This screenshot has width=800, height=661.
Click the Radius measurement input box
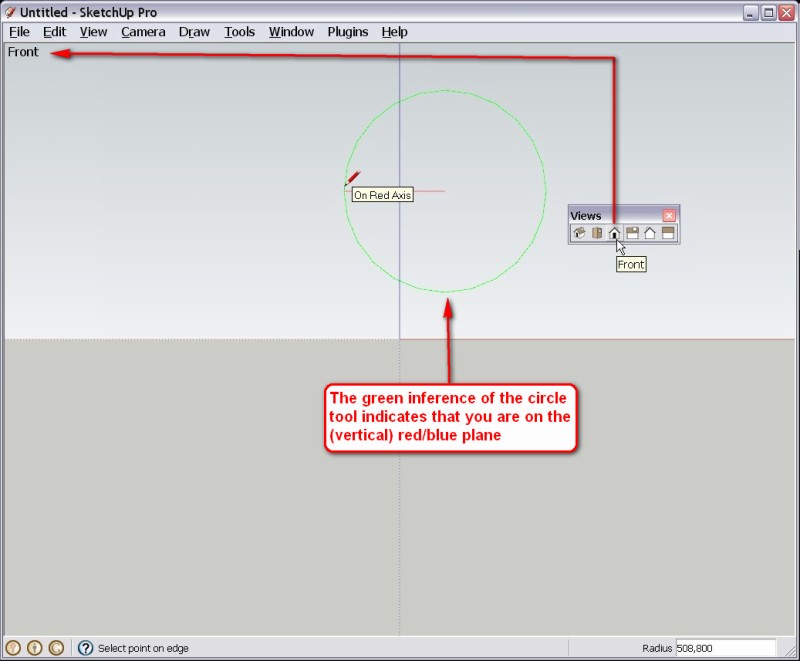click(x=725, y=648)
